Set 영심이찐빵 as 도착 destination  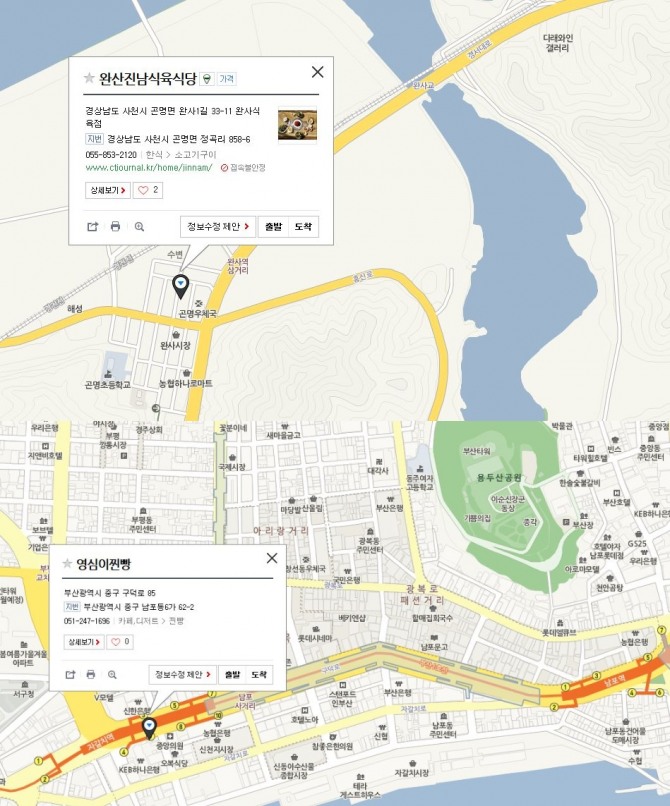tap(259, 674)
